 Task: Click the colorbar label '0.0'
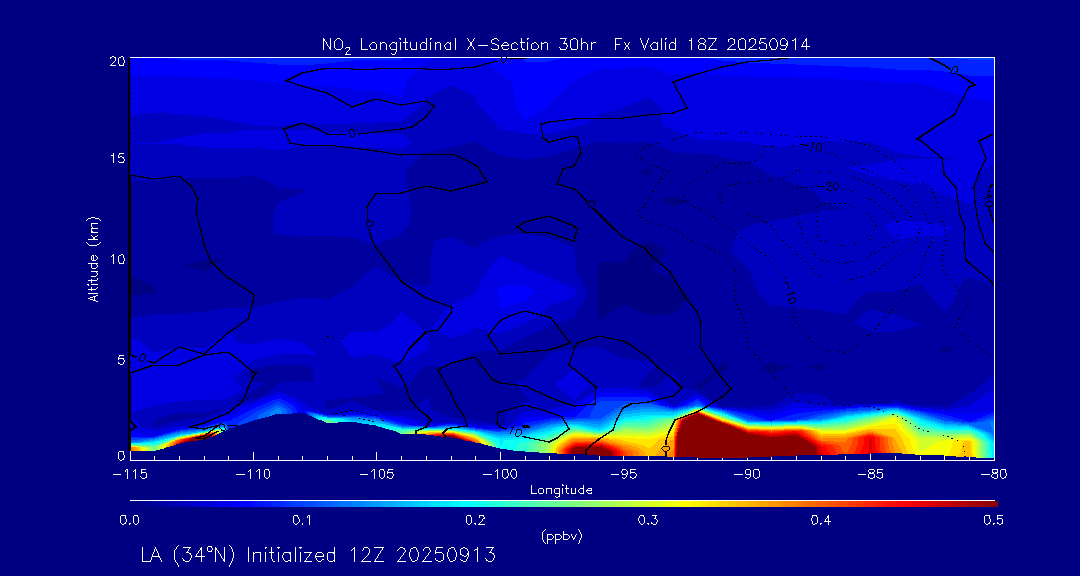point(130,521)
